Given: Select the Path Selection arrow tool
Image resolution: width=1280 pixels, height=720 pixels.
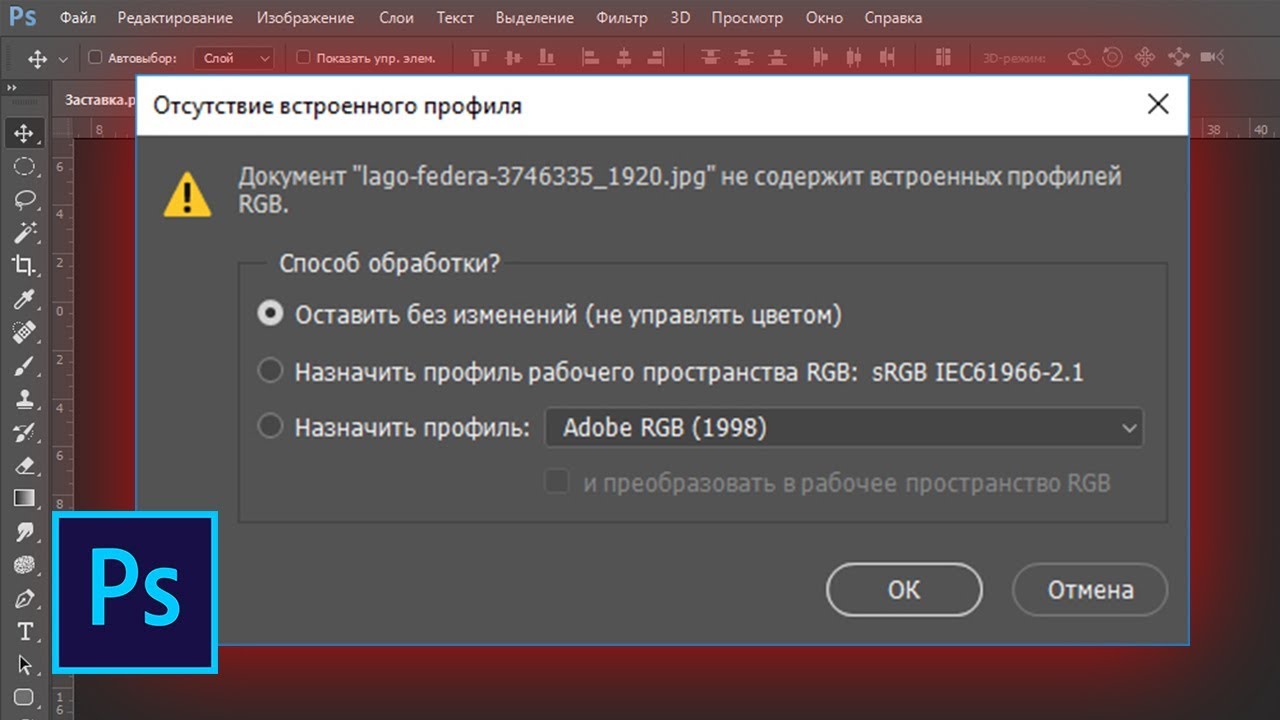Looking at the screenshot, I should tap(24, 664).
